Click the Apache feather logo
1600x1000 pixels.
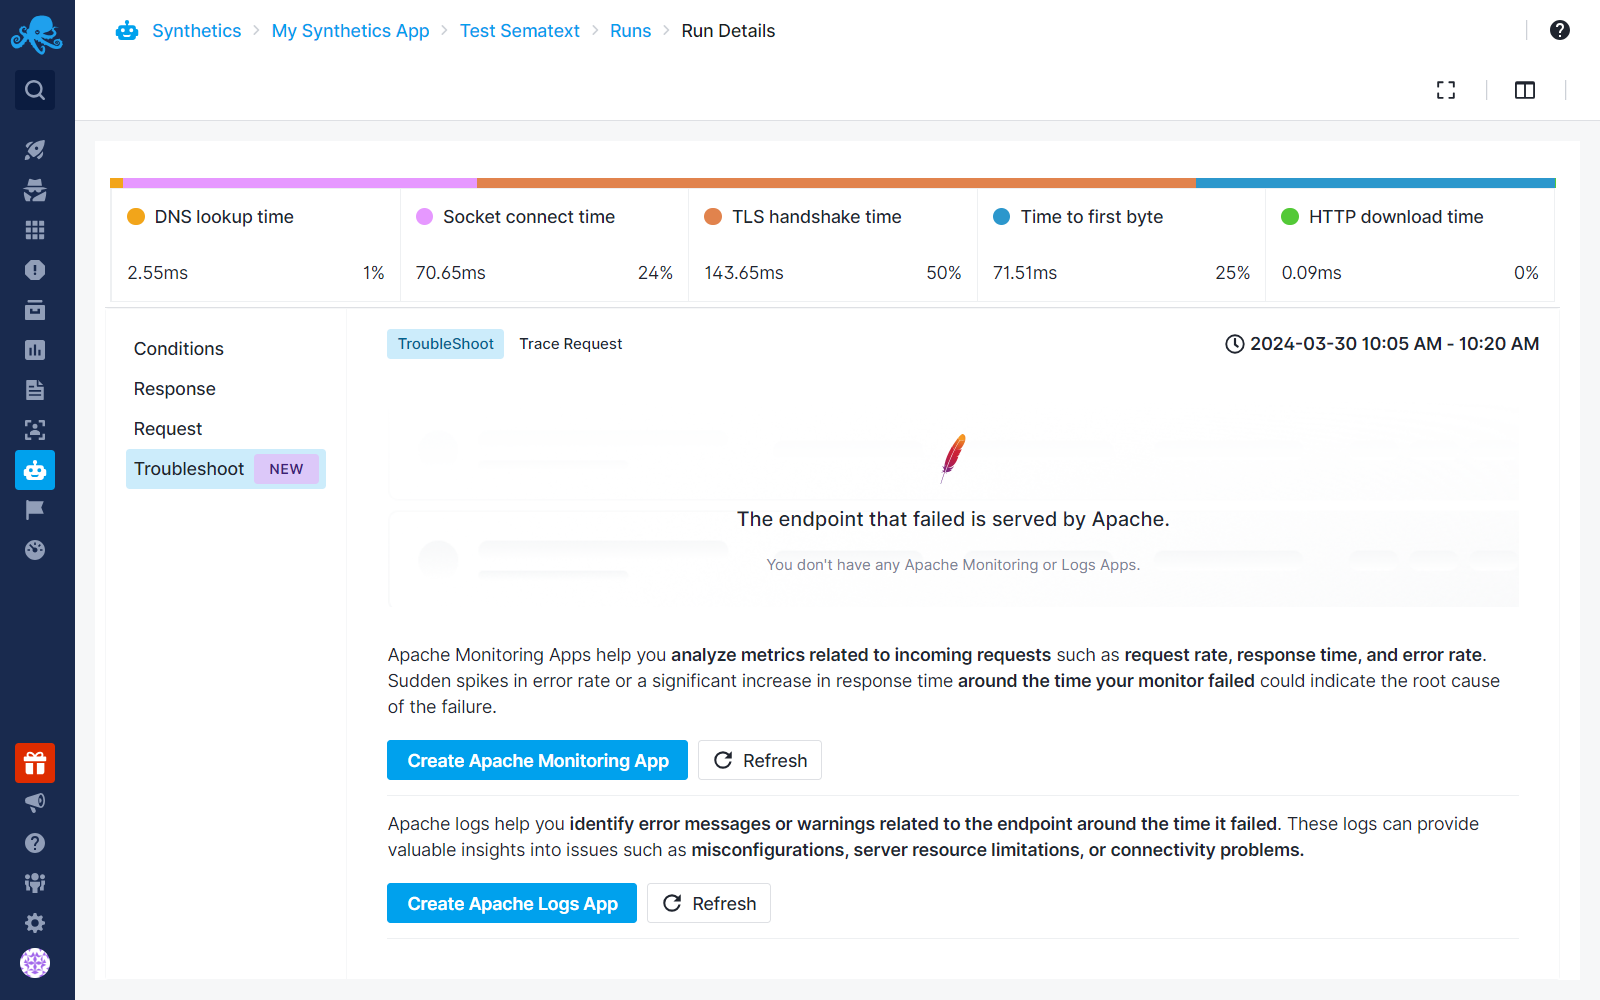(x=954, y=458)
